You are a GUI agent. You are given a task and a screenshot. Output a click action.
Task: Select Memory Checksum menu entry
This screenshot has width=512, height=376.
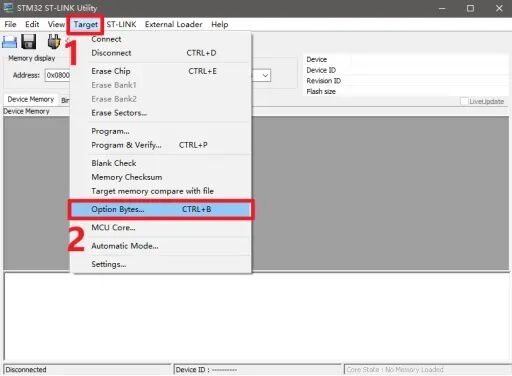click(x=161, y=177)
